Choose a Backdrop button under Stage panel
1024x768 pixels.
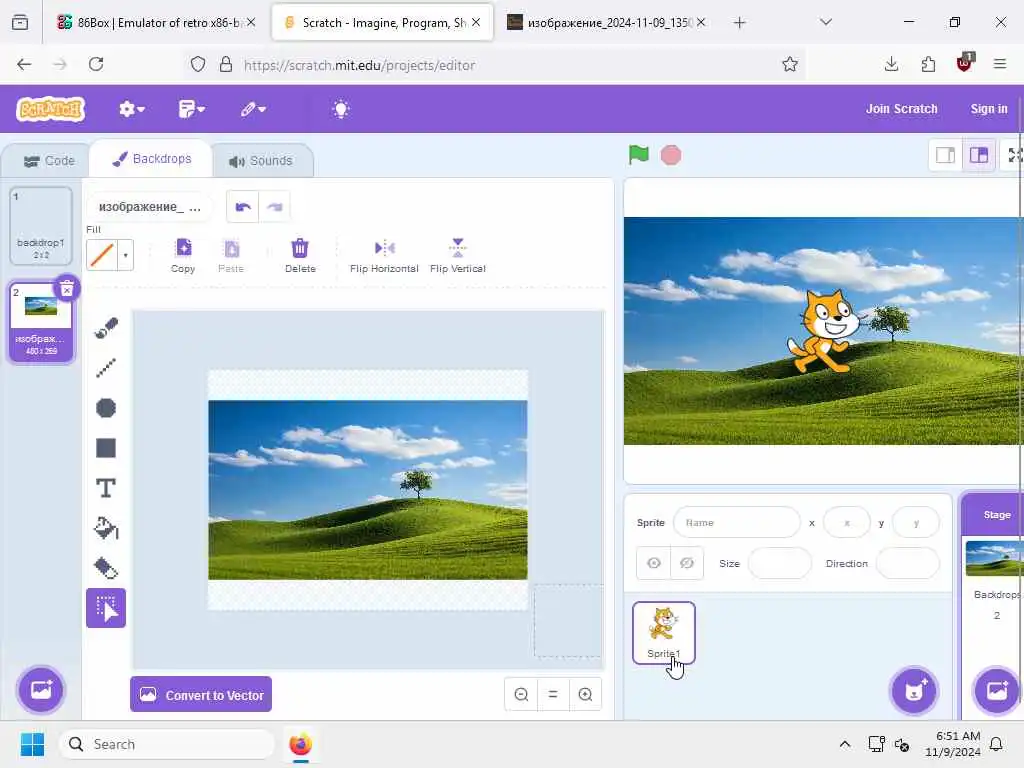(997, 690)
